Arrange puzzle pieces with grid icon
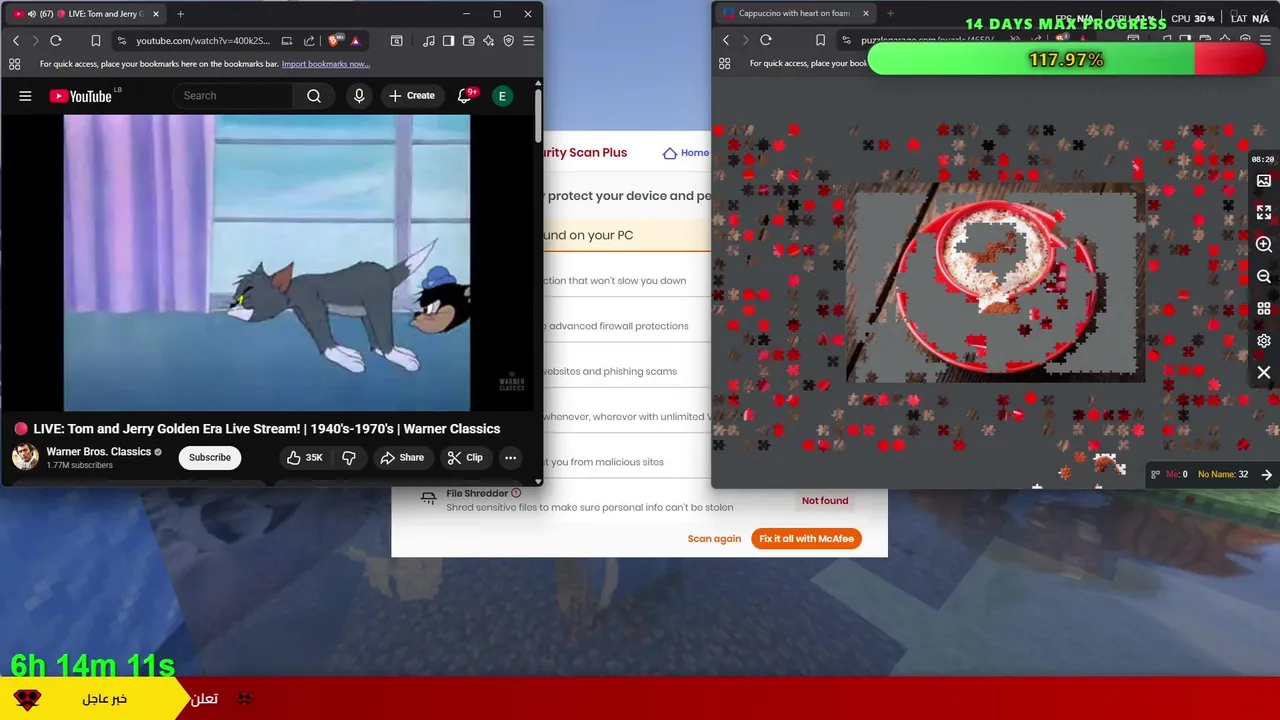This screenshot has height=720, width=1280. point(1264,309)
